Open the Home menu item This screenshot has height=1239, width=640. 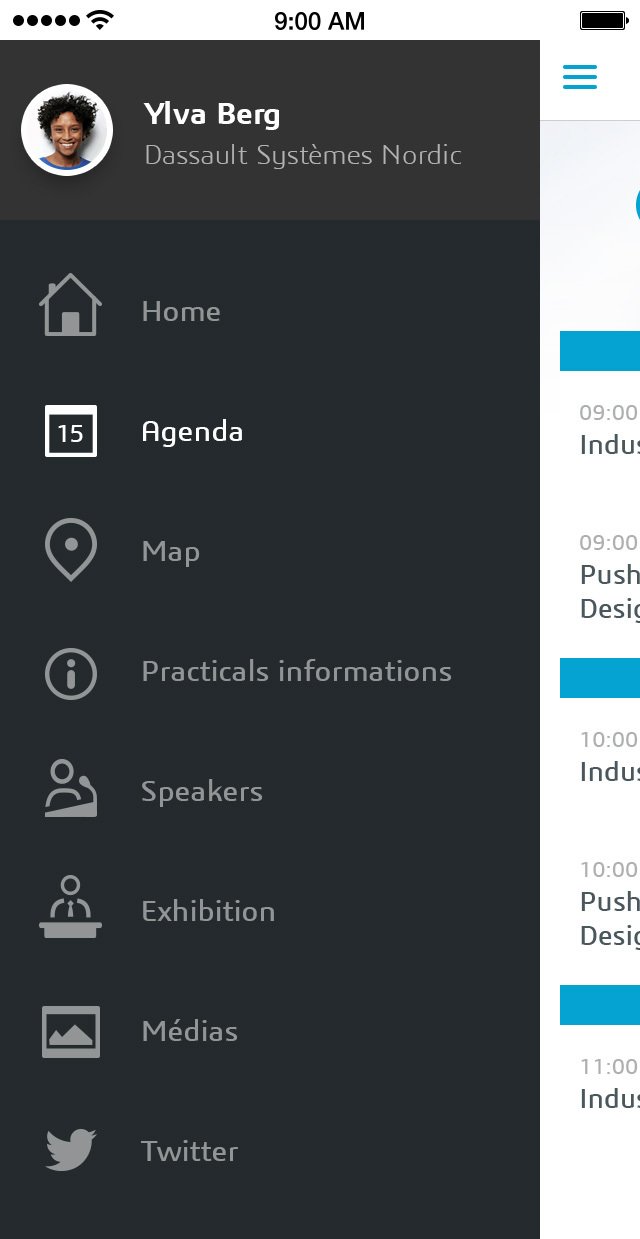[x=181, y=312]
